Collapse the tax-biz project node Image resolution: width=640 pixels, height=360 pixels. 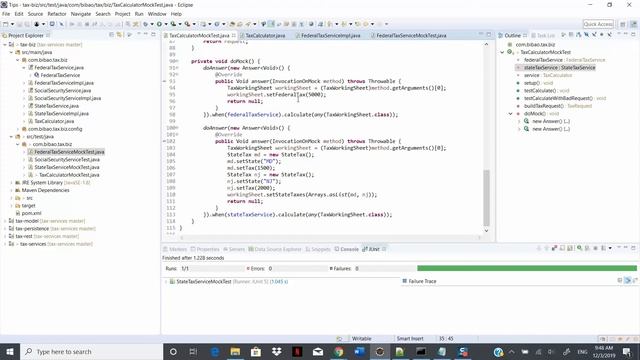click(5, 44)
